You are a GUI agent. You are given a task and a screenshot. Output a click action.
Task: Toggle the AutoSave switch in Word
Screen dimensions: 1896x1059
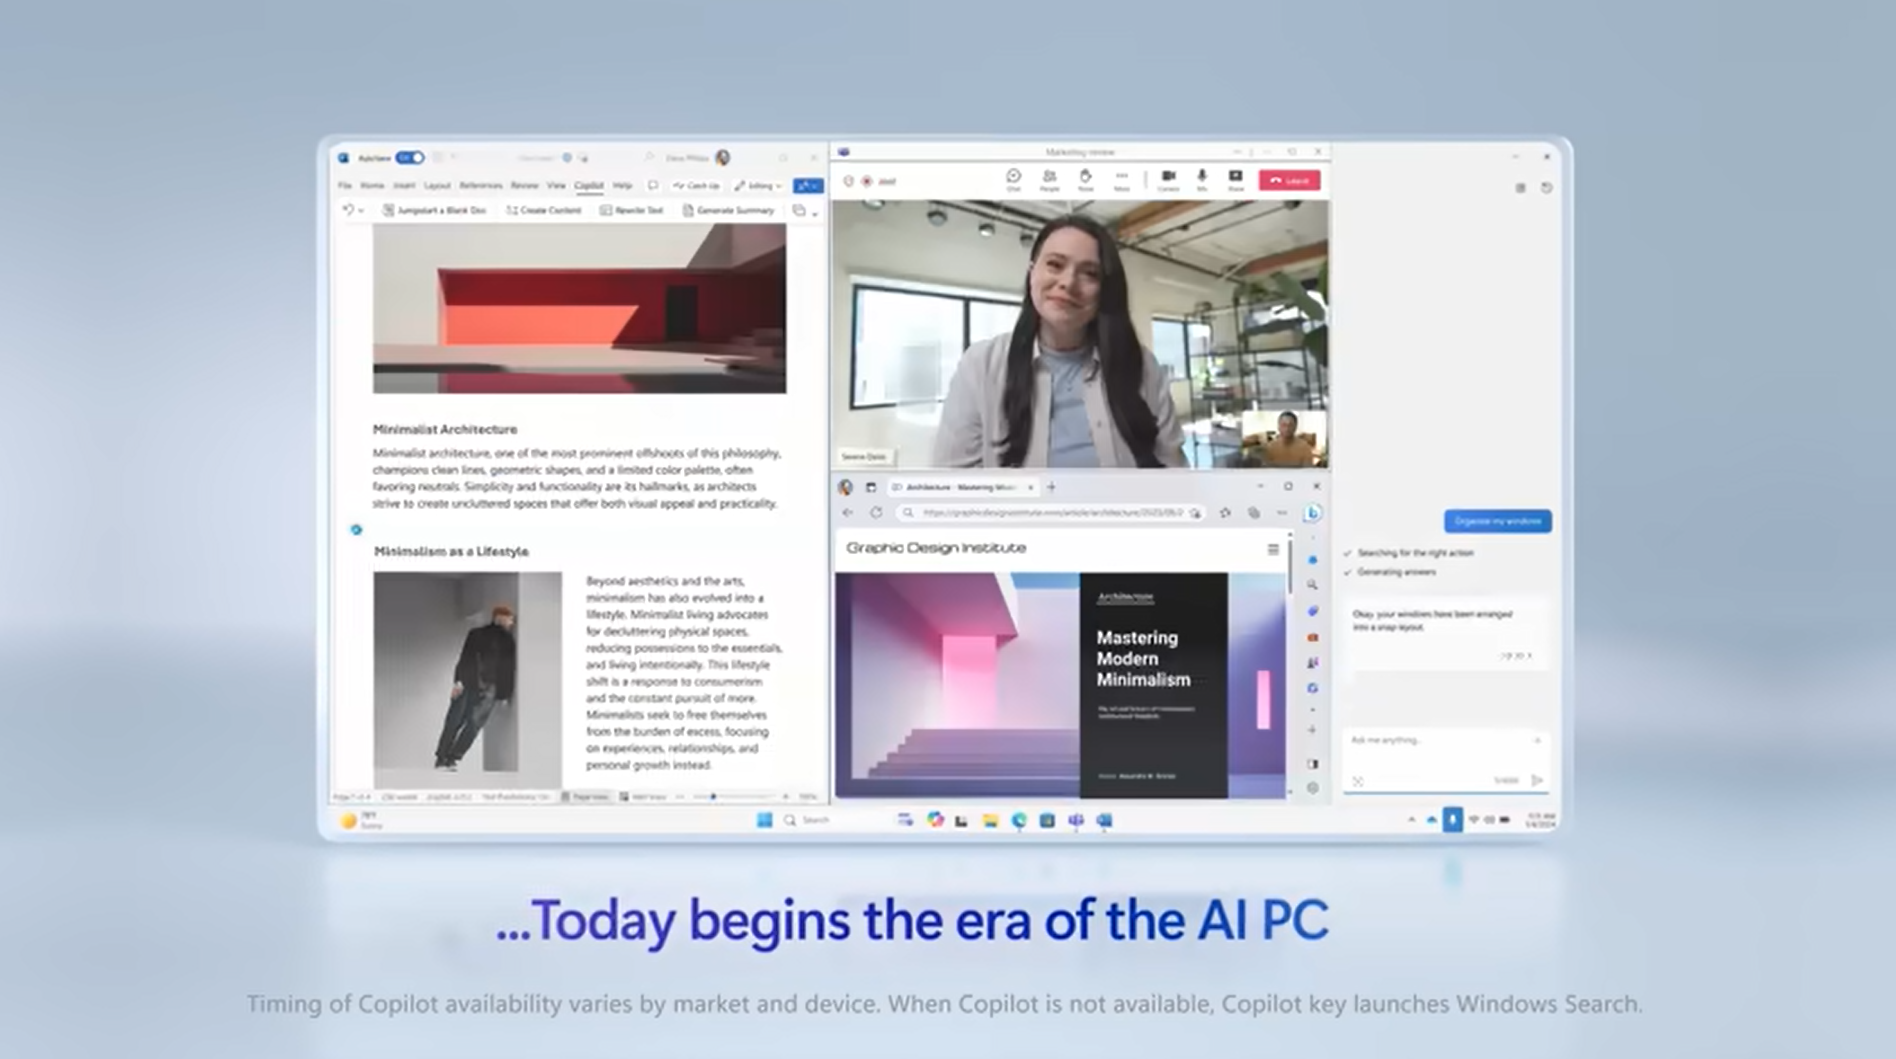coord(410,158)
